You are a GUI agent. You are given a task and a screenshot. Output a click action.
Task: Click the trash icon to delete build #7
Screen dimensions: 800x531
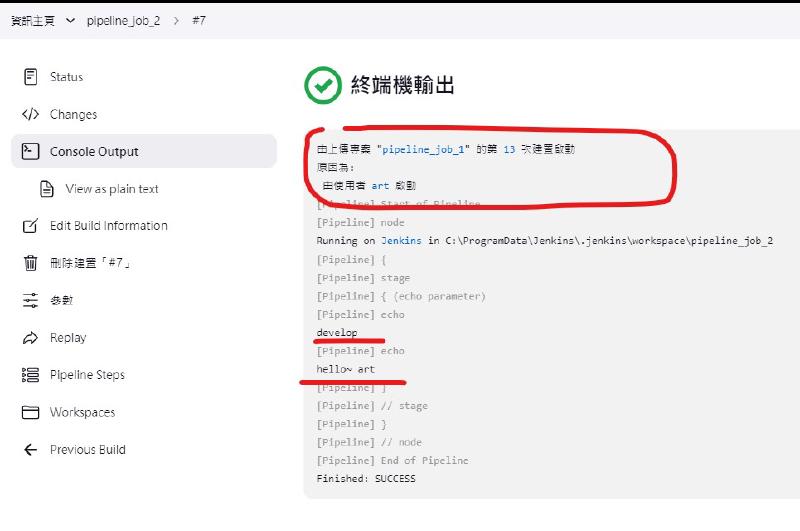[30, 263]
